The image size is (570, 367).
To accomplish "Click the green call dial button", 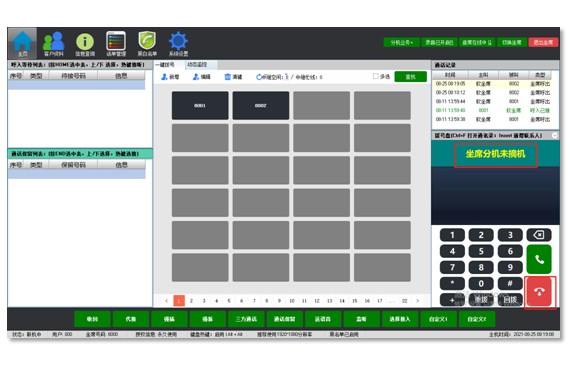I will click(x=539, y=259).
